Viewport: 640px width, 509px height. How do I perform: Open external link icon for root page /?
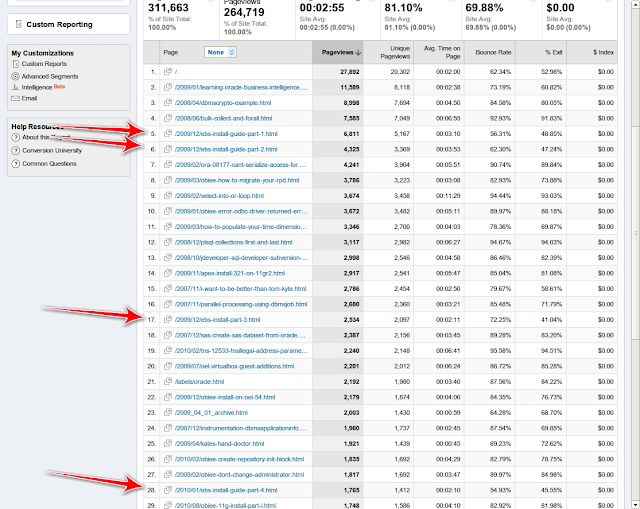click(167, 71)
